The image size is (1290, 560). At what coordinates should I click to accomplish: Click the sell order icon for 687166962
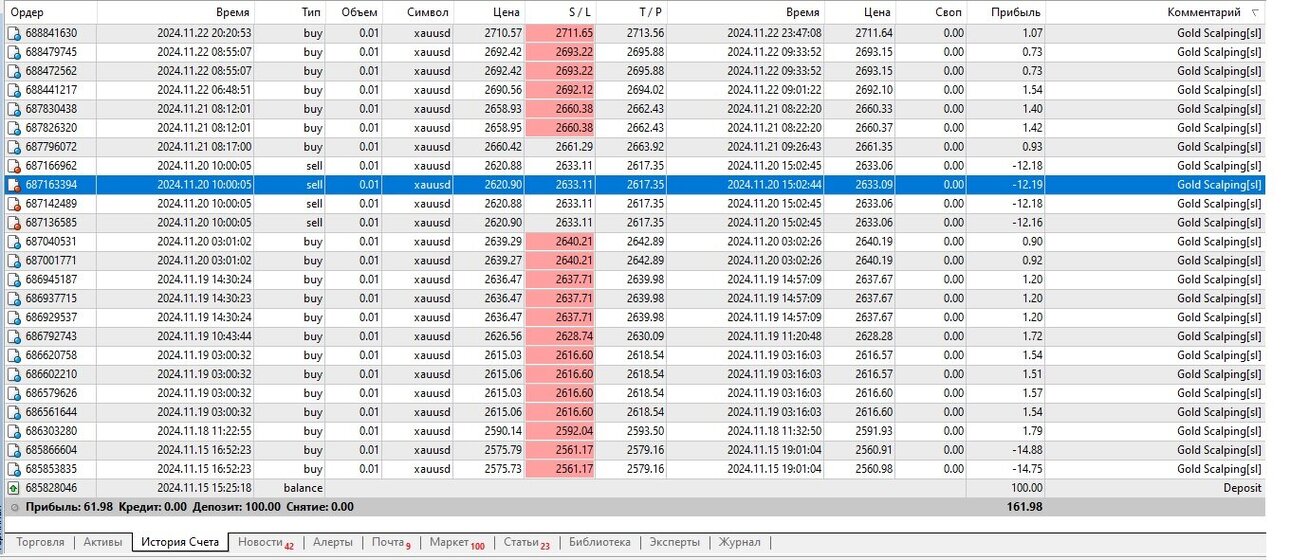pos(14,166)
